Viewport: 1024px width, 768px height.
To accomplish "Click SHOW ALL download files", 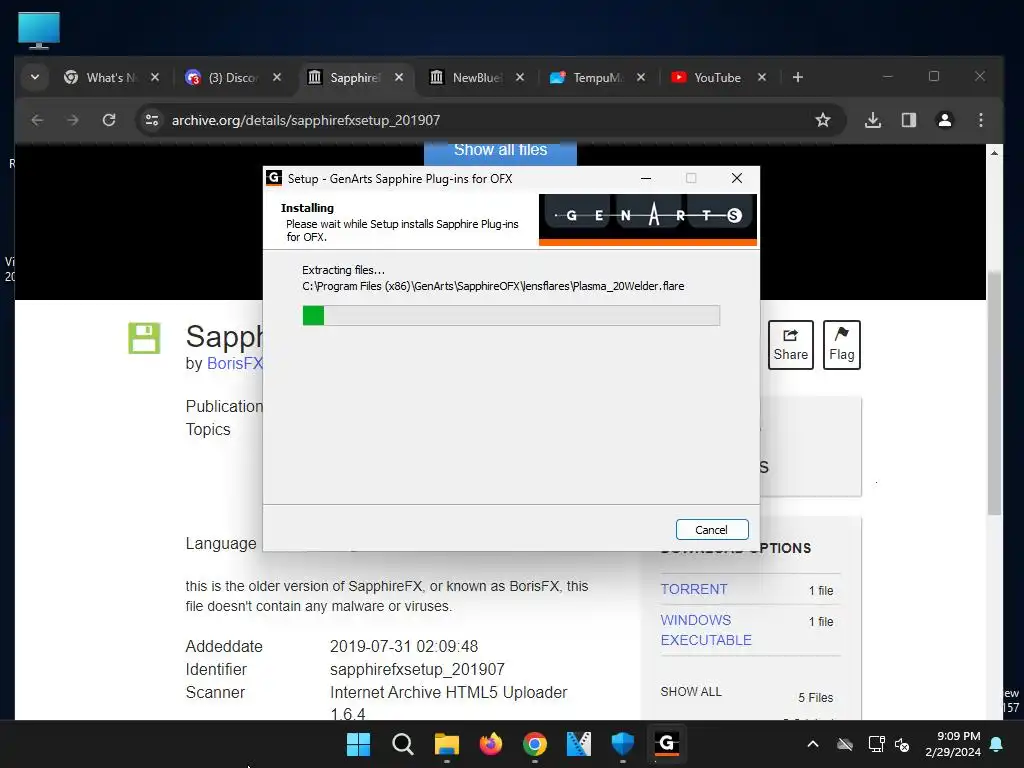I will 691,692.
